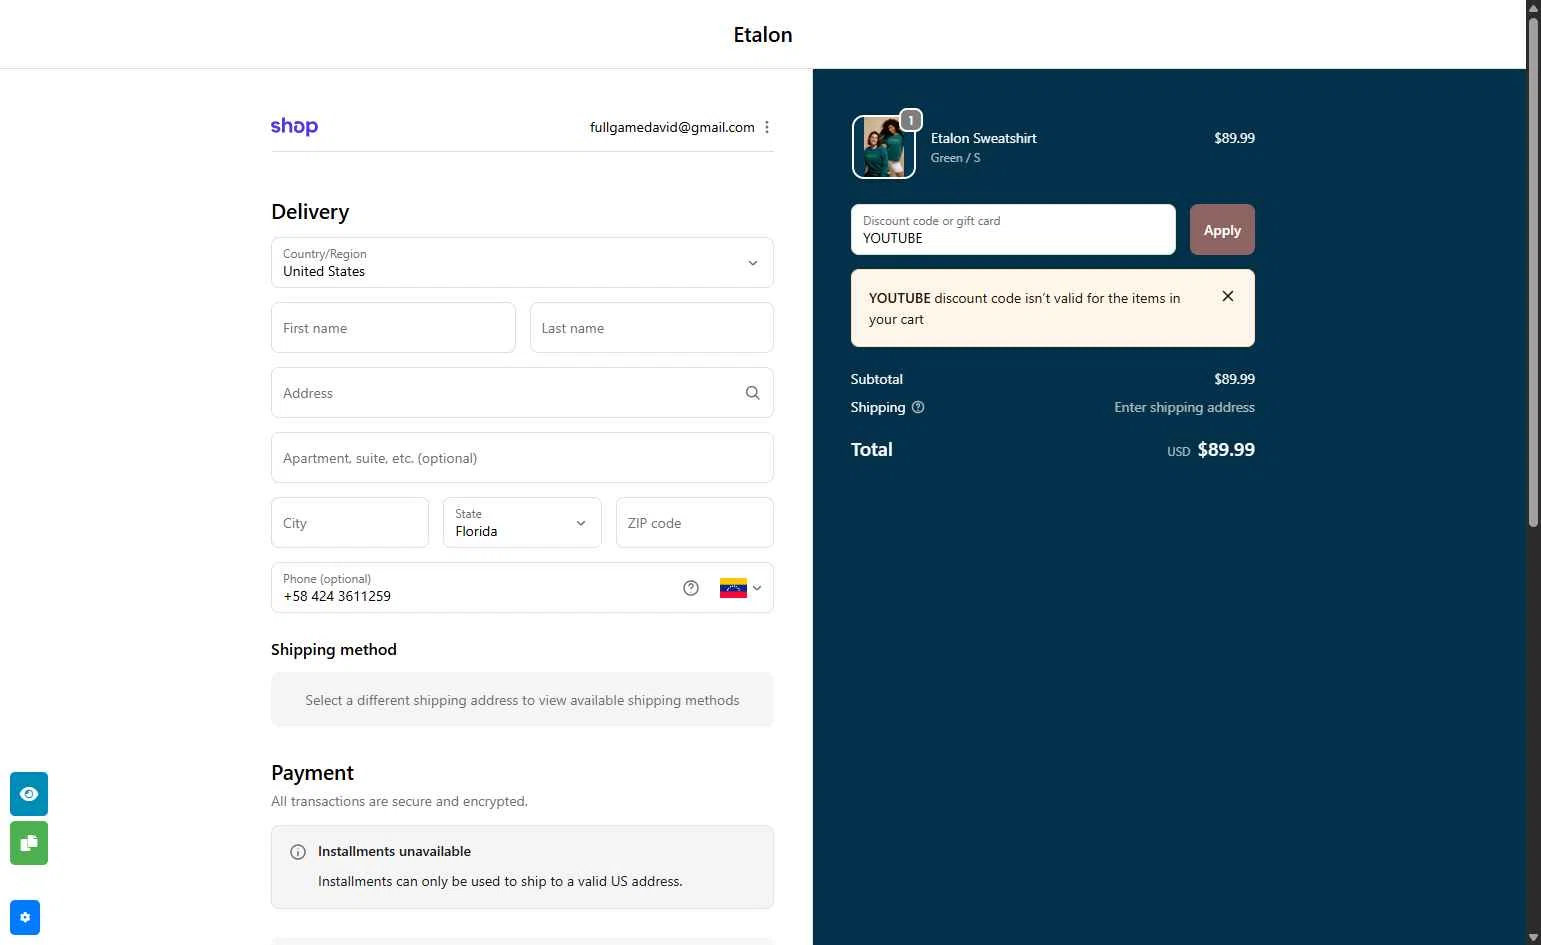
Task: Open the account options three-dot menu
Action: coord(767,127)
